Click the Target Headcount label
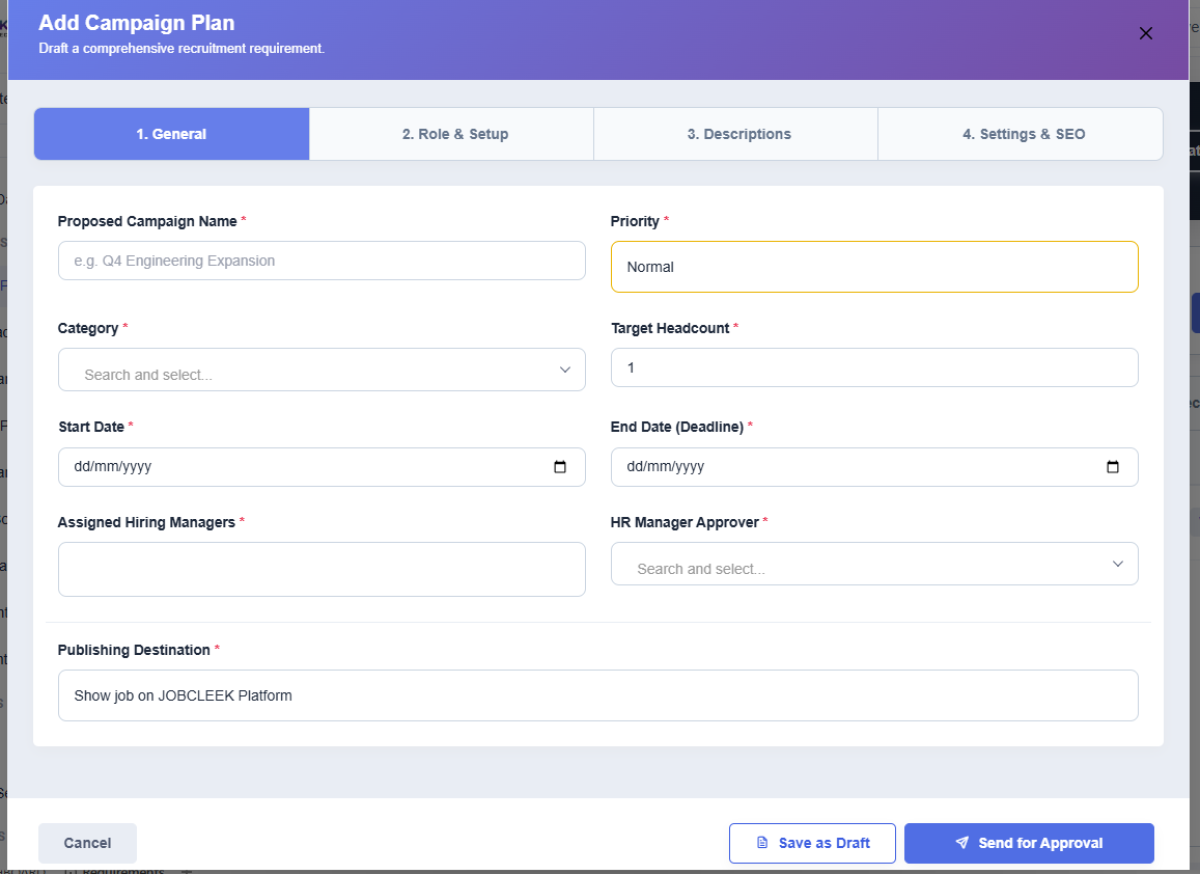This screenshot has height=874, width=1200. point(670,328)
